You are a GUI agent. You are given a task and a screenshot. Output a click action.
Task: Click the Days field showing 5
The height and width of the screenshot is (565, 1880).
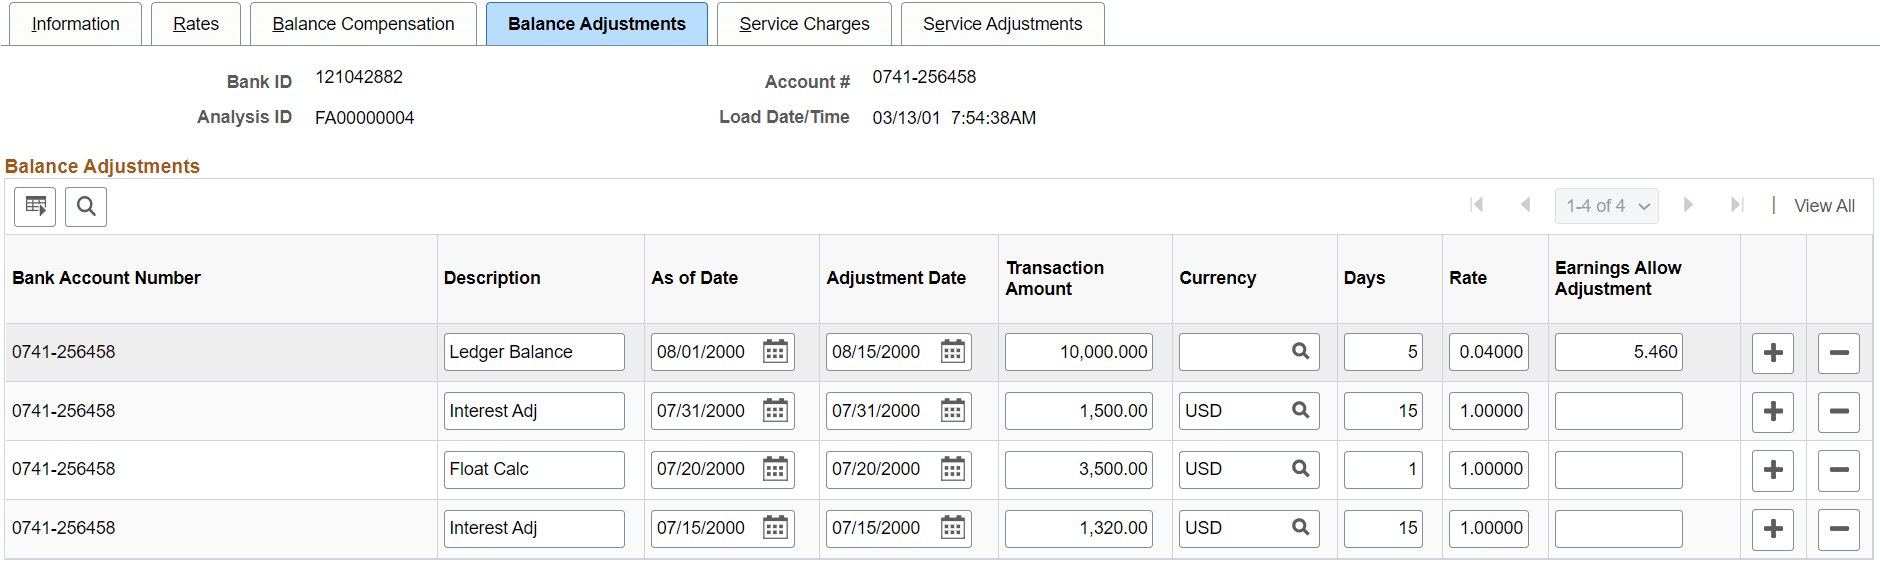tap(1383, 352)
